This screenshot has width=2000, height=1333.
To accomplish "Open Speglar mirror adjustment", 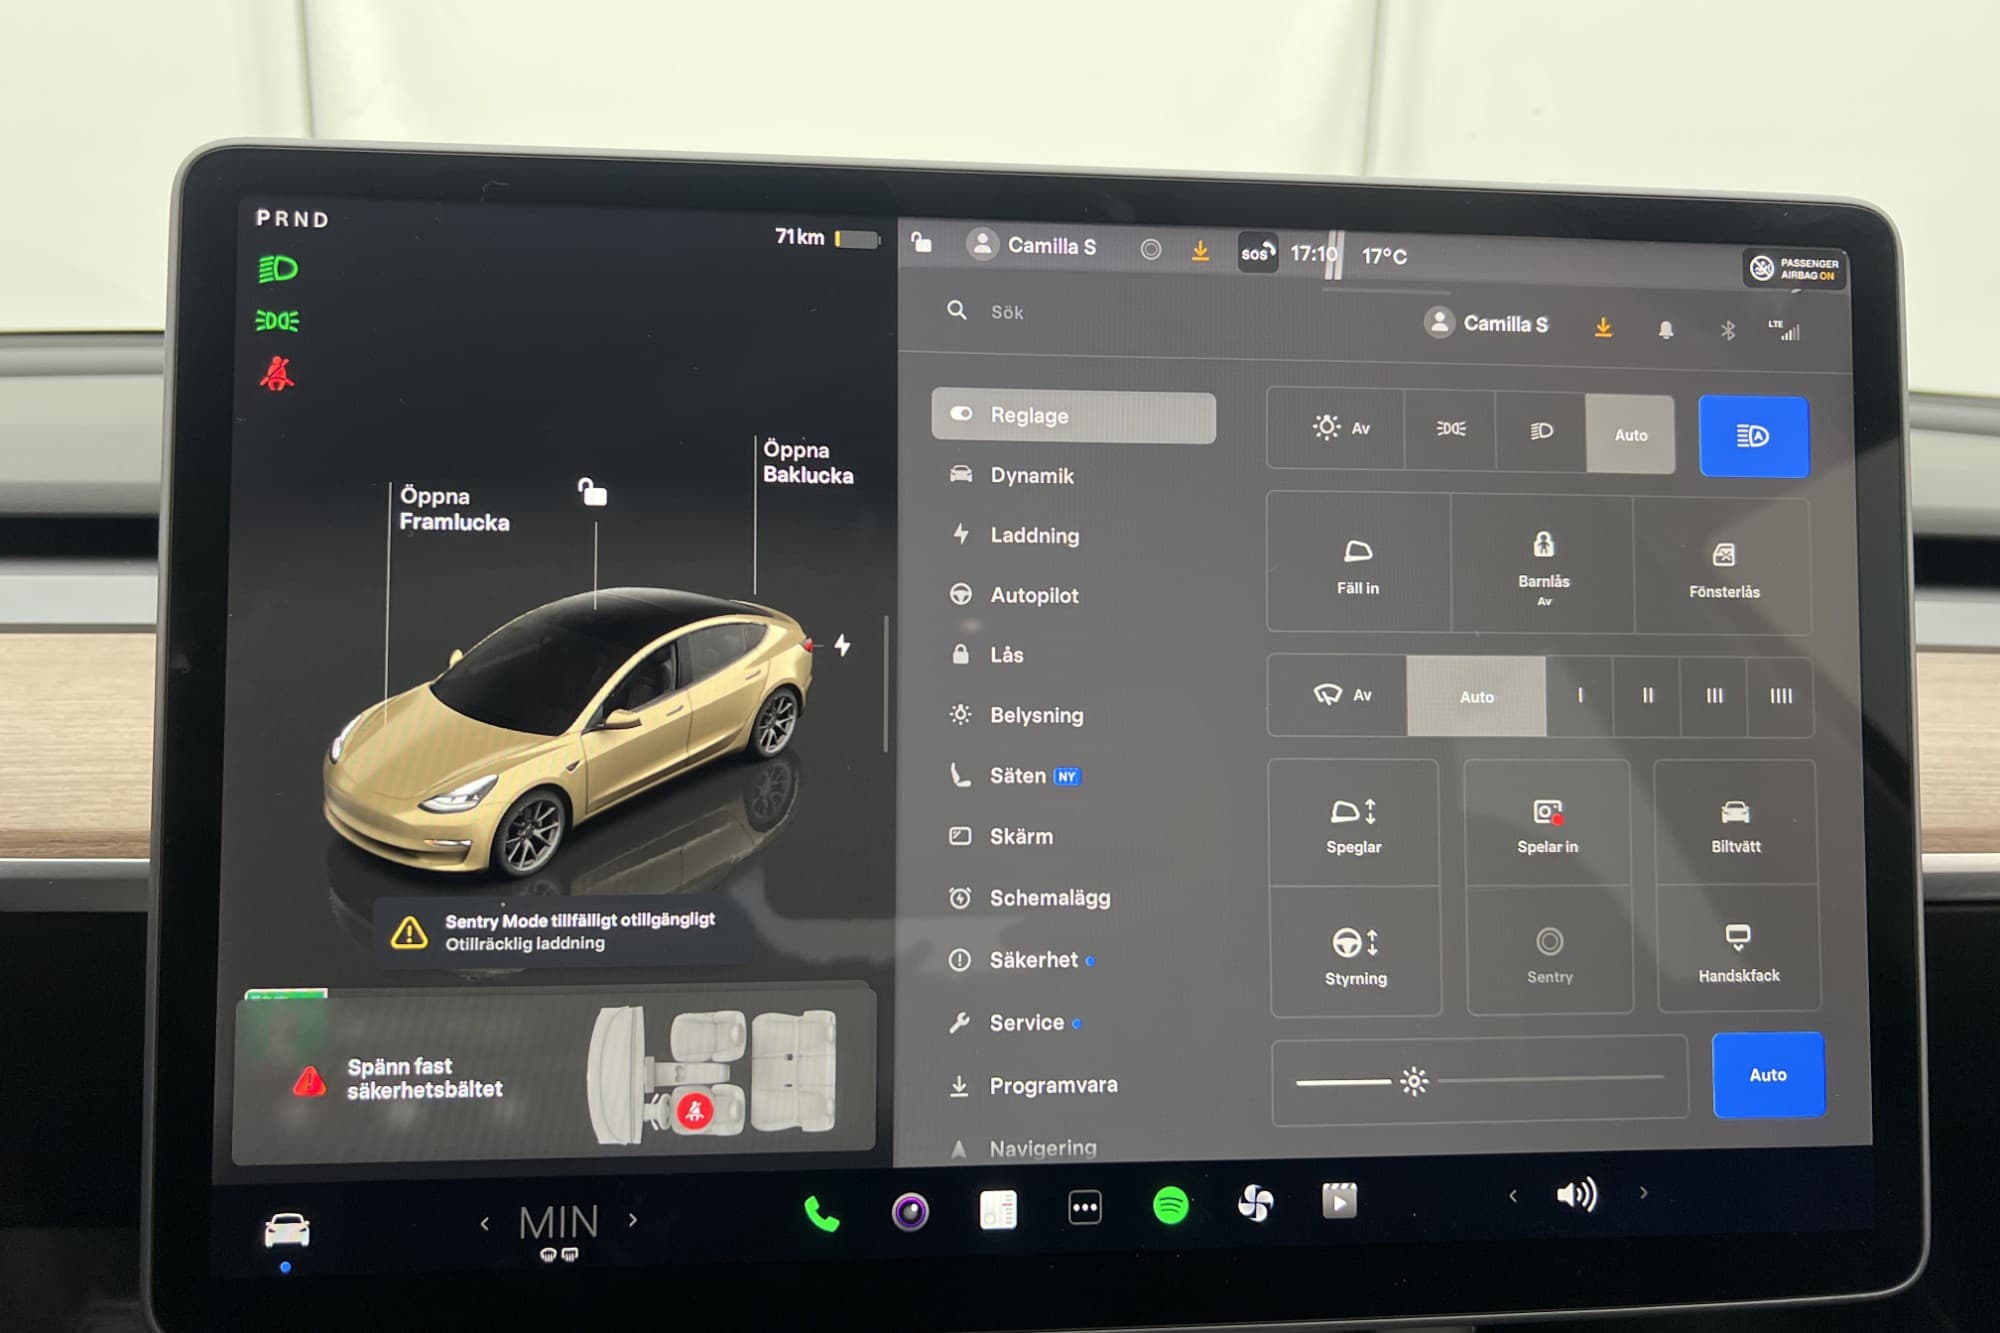I will click(x=1354, y=824).
